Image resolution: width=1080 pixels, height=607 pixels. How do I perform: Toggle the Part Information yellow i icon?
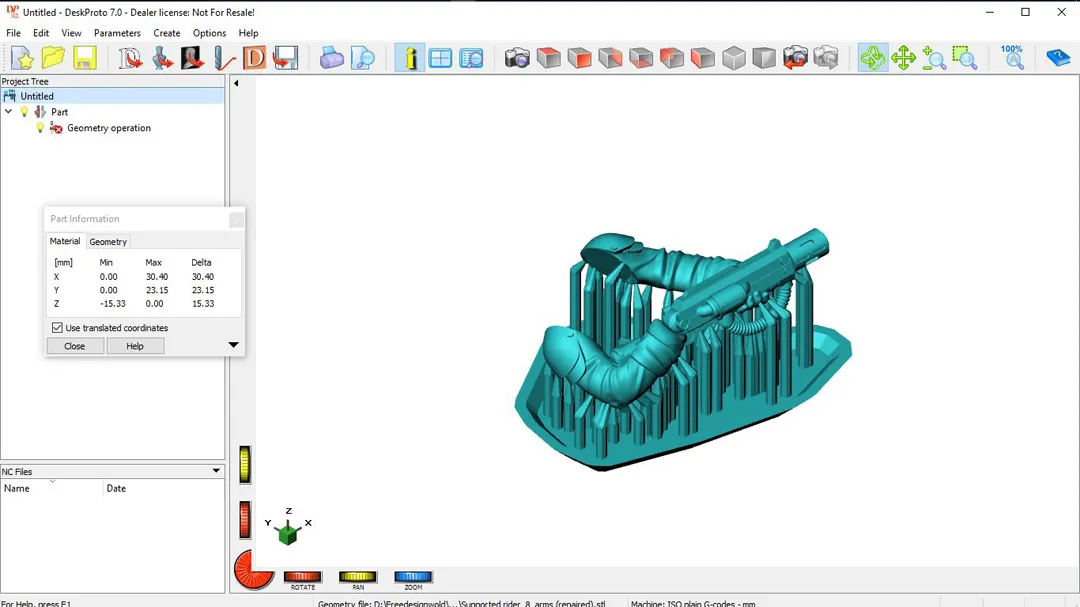coord(410,58)
